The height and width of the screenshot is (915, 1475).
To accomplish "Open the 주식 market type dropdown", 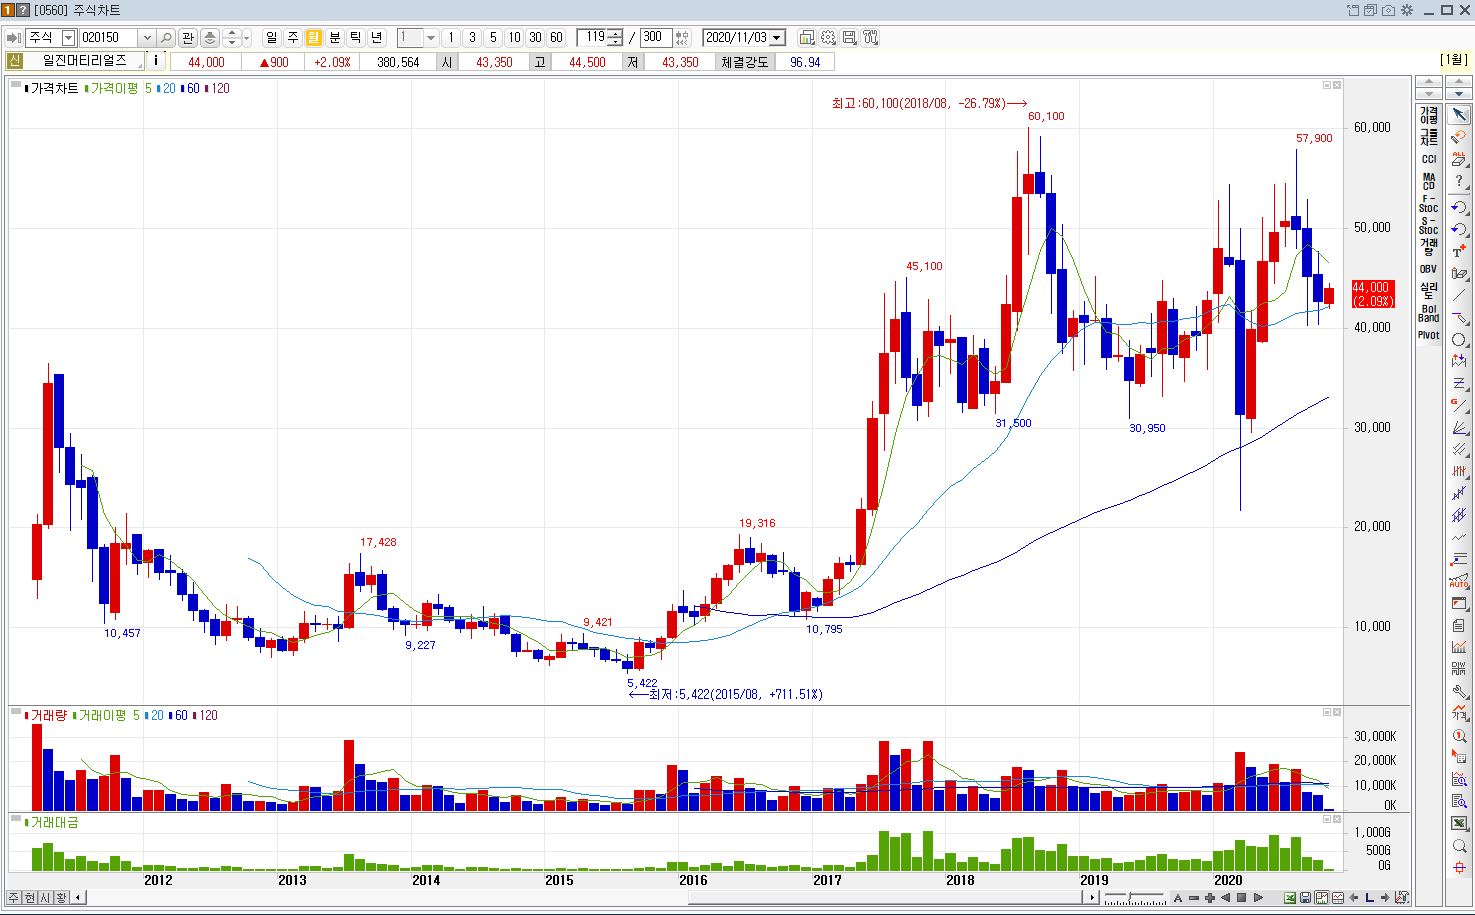I will click(68, 37).
